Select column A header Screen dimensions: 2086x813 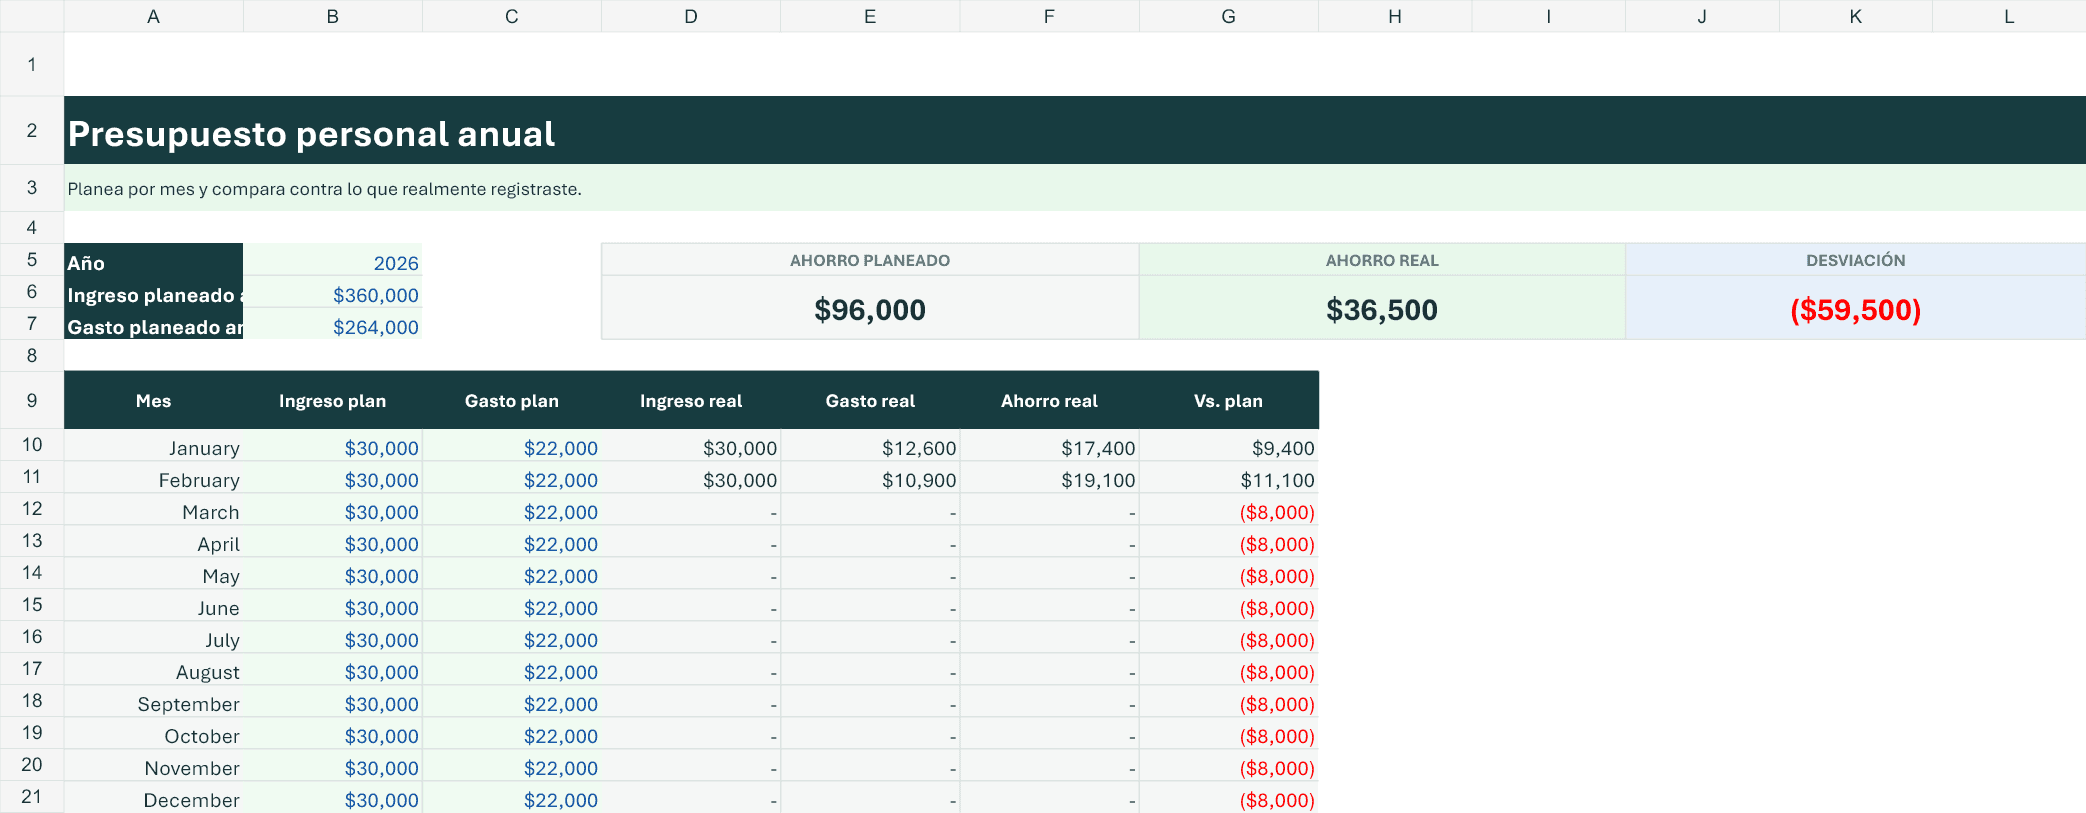154,16
